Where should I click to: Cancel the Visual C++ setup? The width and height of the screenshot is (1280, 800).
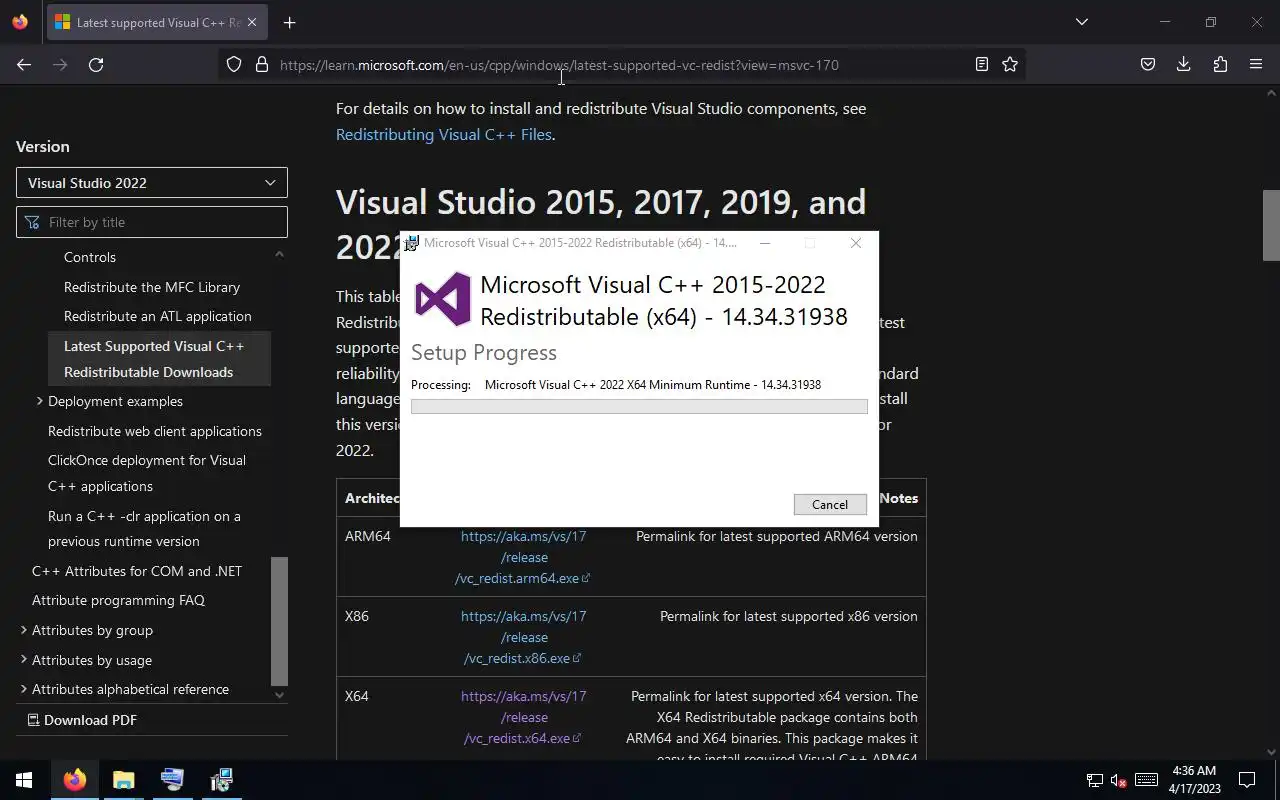pos(830,504)
